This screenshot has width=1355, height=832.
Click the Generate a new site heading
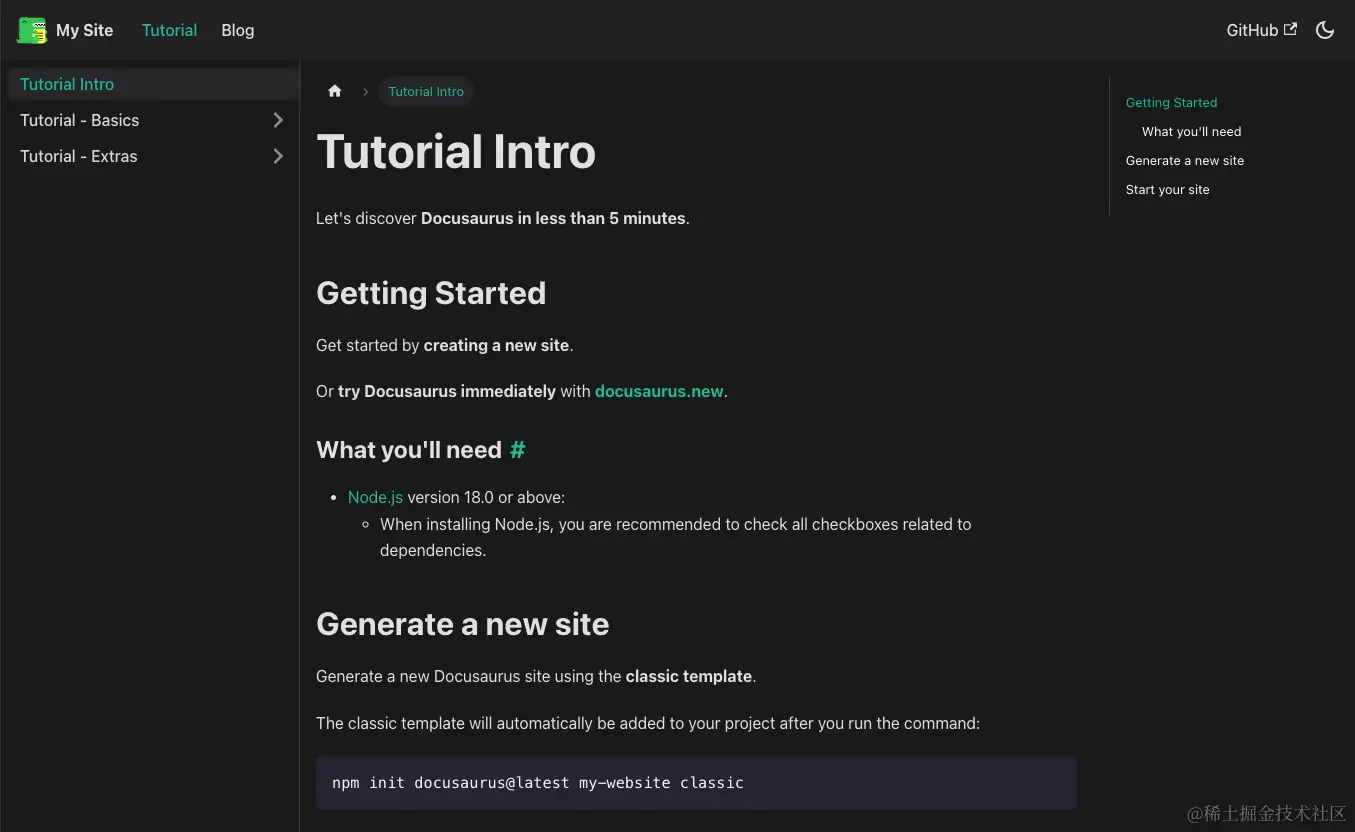[463, 624]
